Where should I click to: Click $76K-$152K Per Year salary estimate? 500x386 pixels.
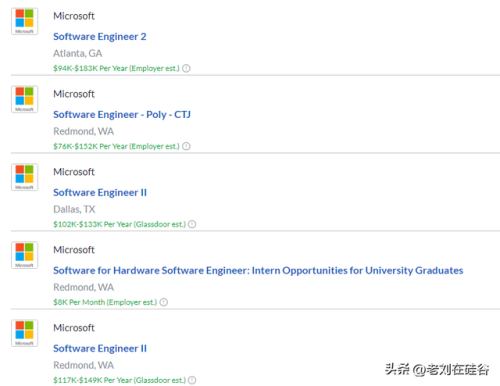point(116,146)
